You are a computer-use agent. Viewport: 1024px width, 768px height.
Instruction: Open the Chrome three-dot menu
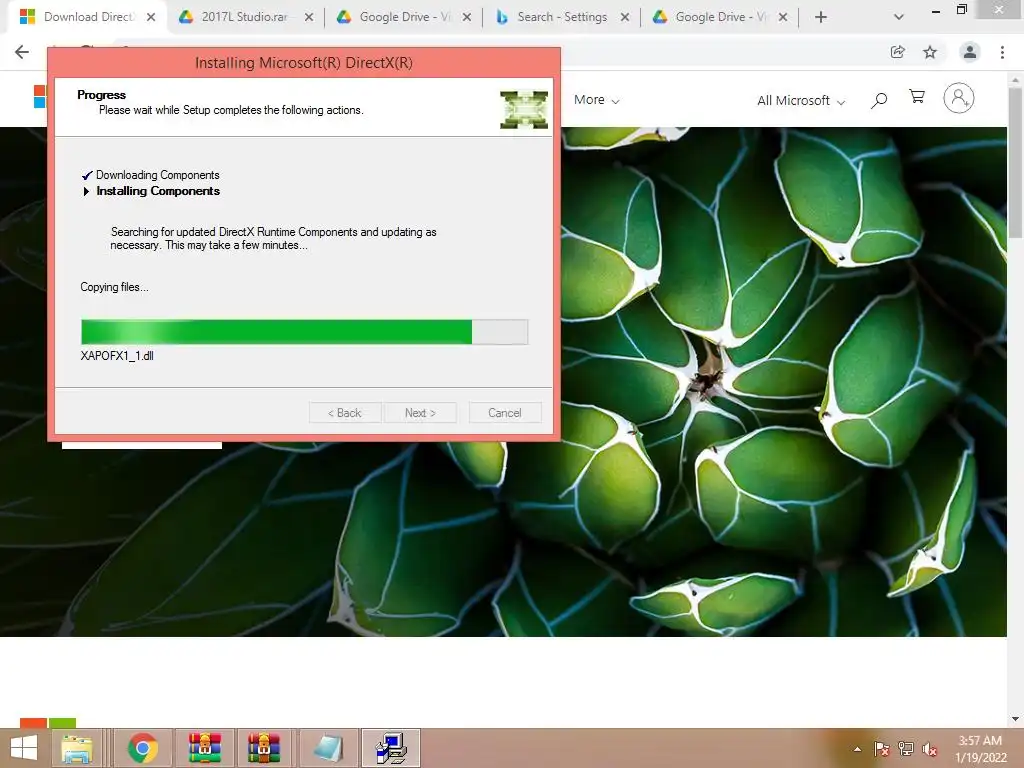click(1002, 52)
